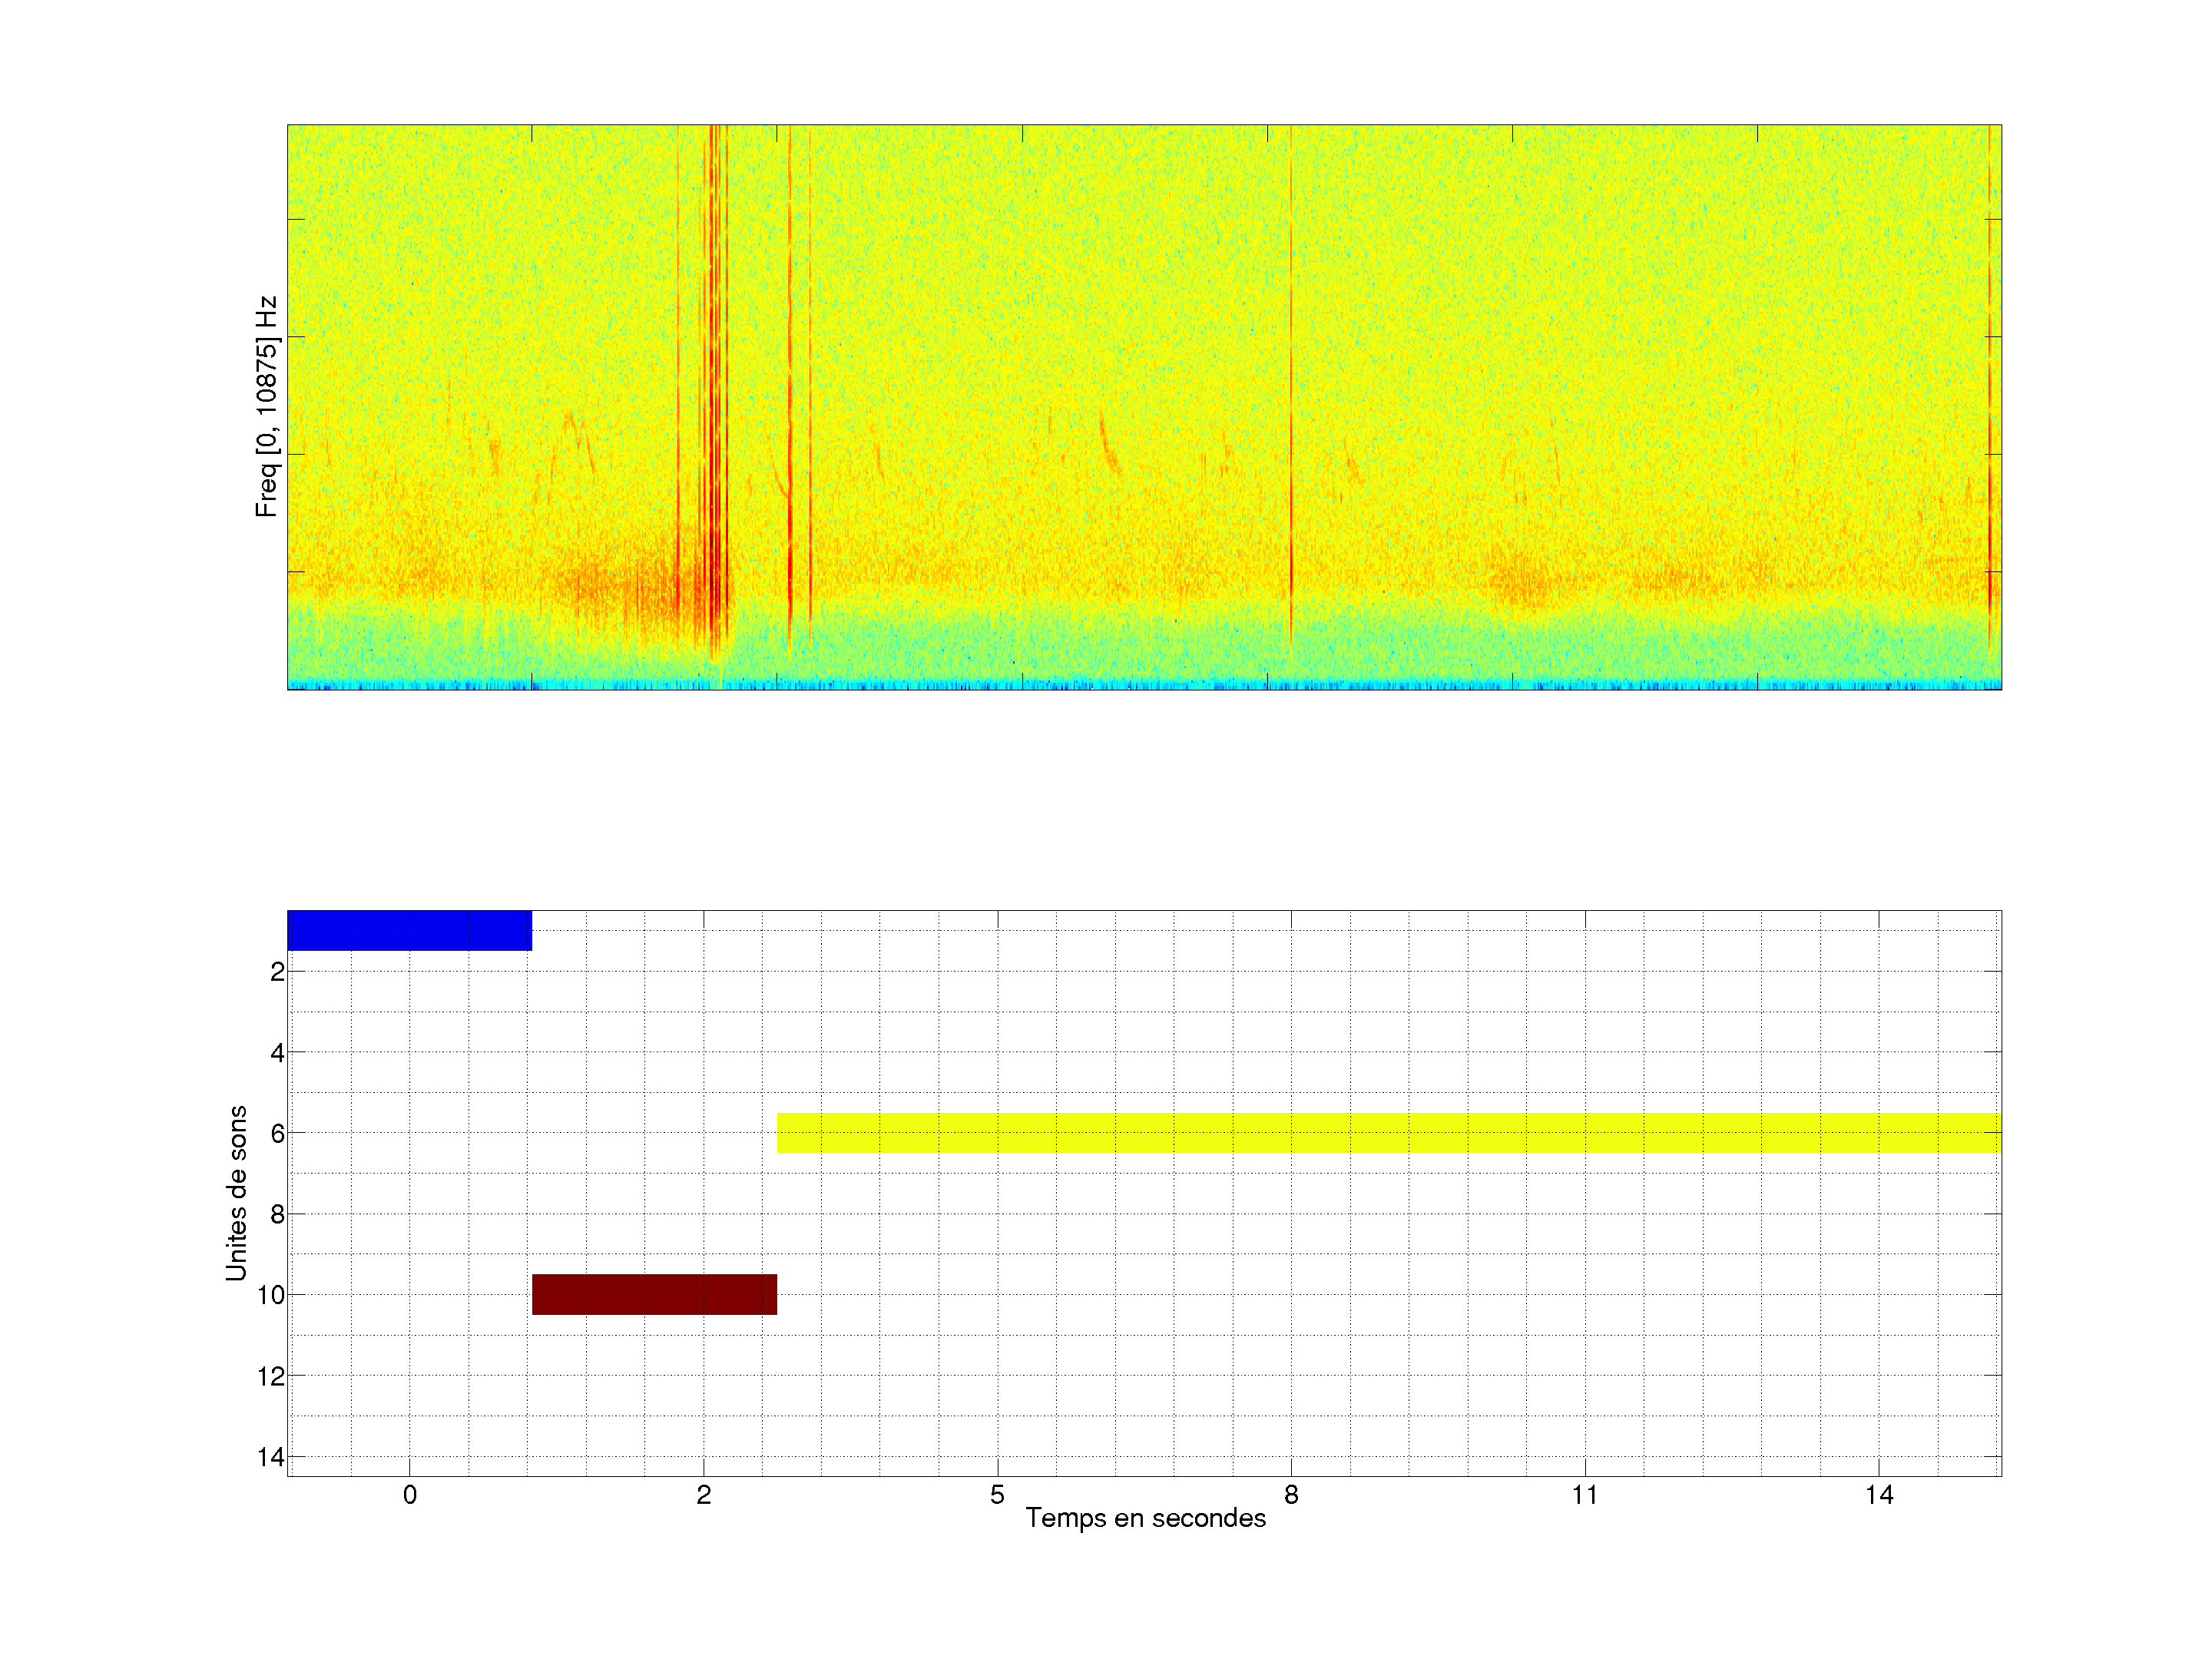Click y-axis tick label 2
Image resolution: width=2212 pixels, height=1659 pixels.
coord(277,972)
